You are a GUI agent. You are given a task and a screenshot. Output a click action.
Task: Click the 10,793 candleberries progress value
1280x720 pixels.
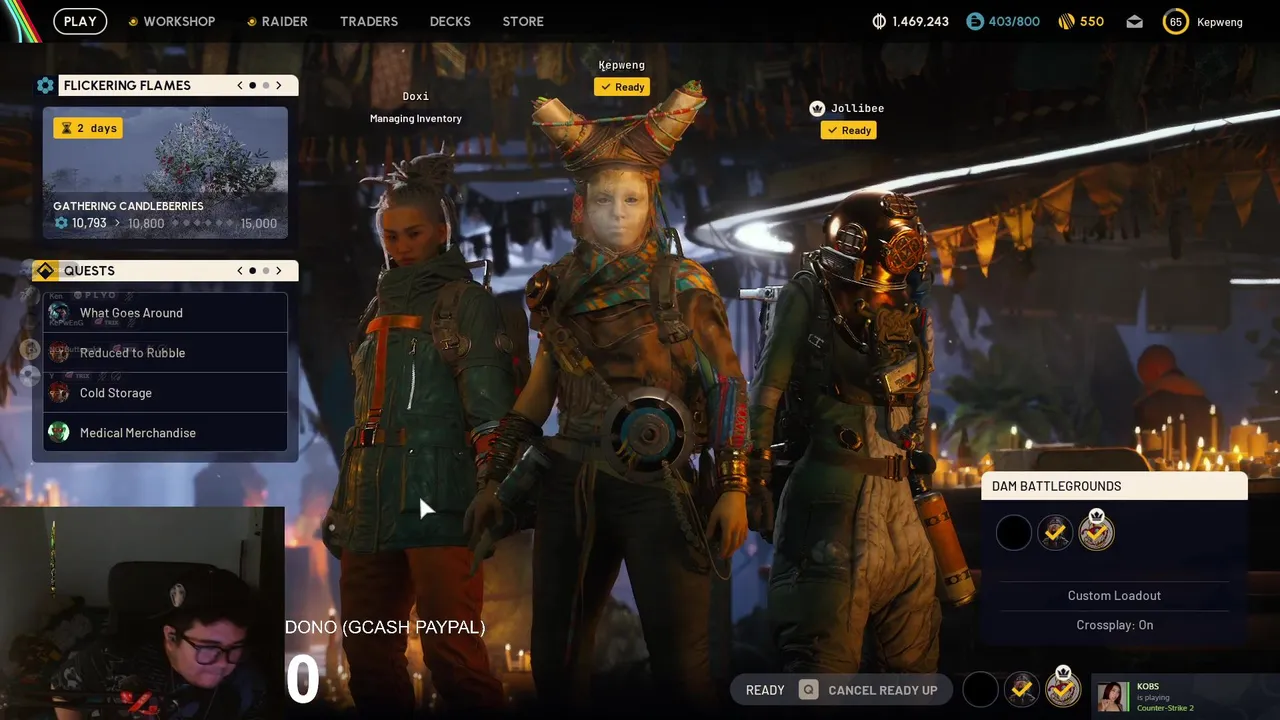click(89, 224)
